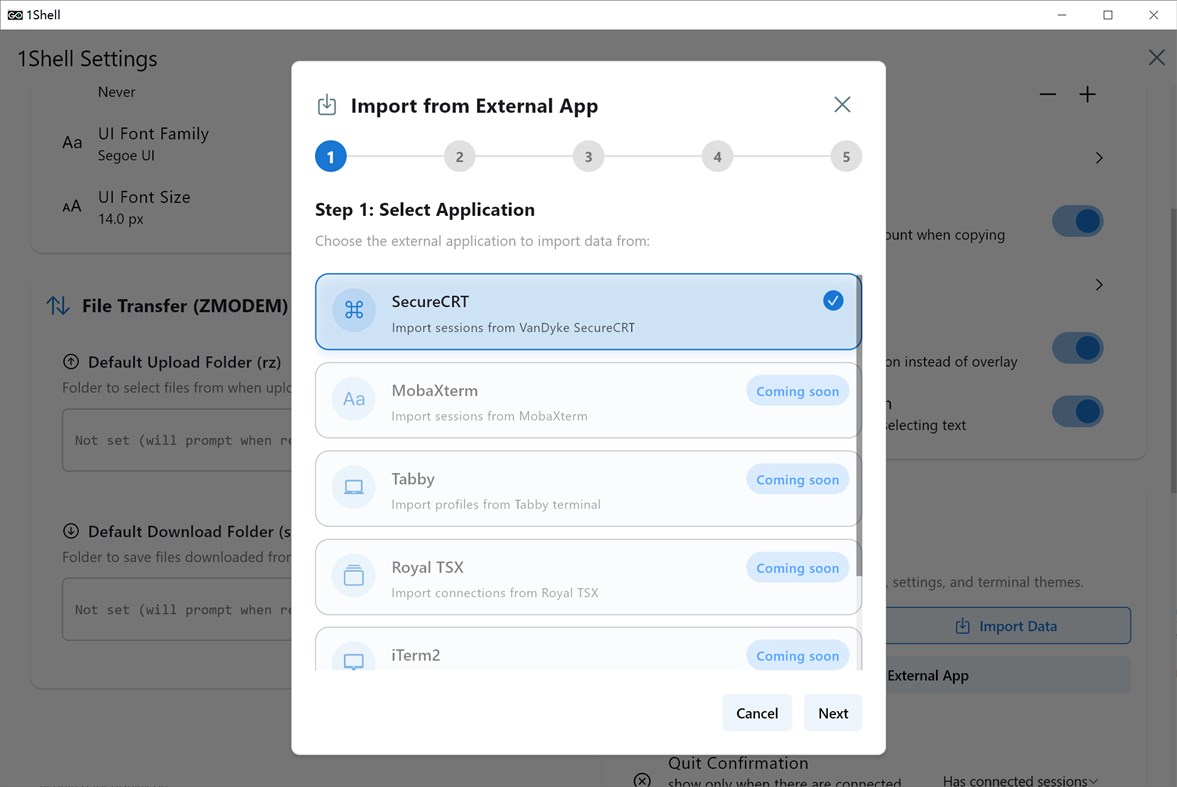Click the Default Upload Folder icon
This screenshot has width=1177, height=787.
[71, 362]
